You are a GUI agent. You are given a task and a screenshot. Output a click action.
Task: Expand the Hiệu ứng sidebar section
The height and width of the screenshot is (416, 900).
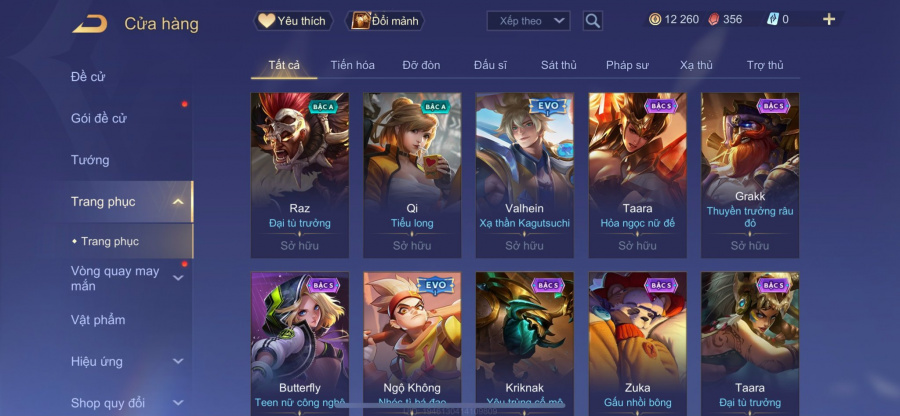click(x=178, y=361)
